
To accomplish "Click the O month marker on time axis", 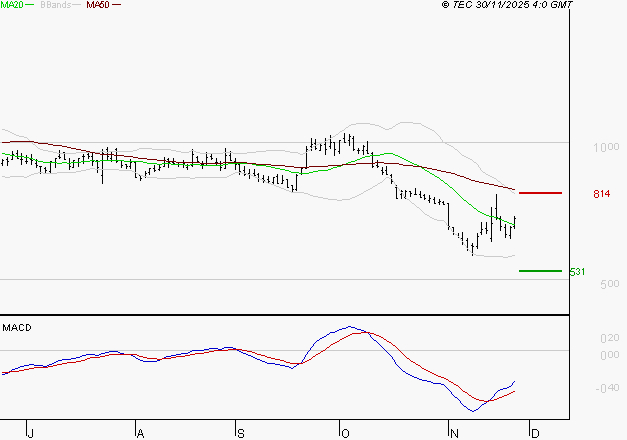I will pos(345,433).
